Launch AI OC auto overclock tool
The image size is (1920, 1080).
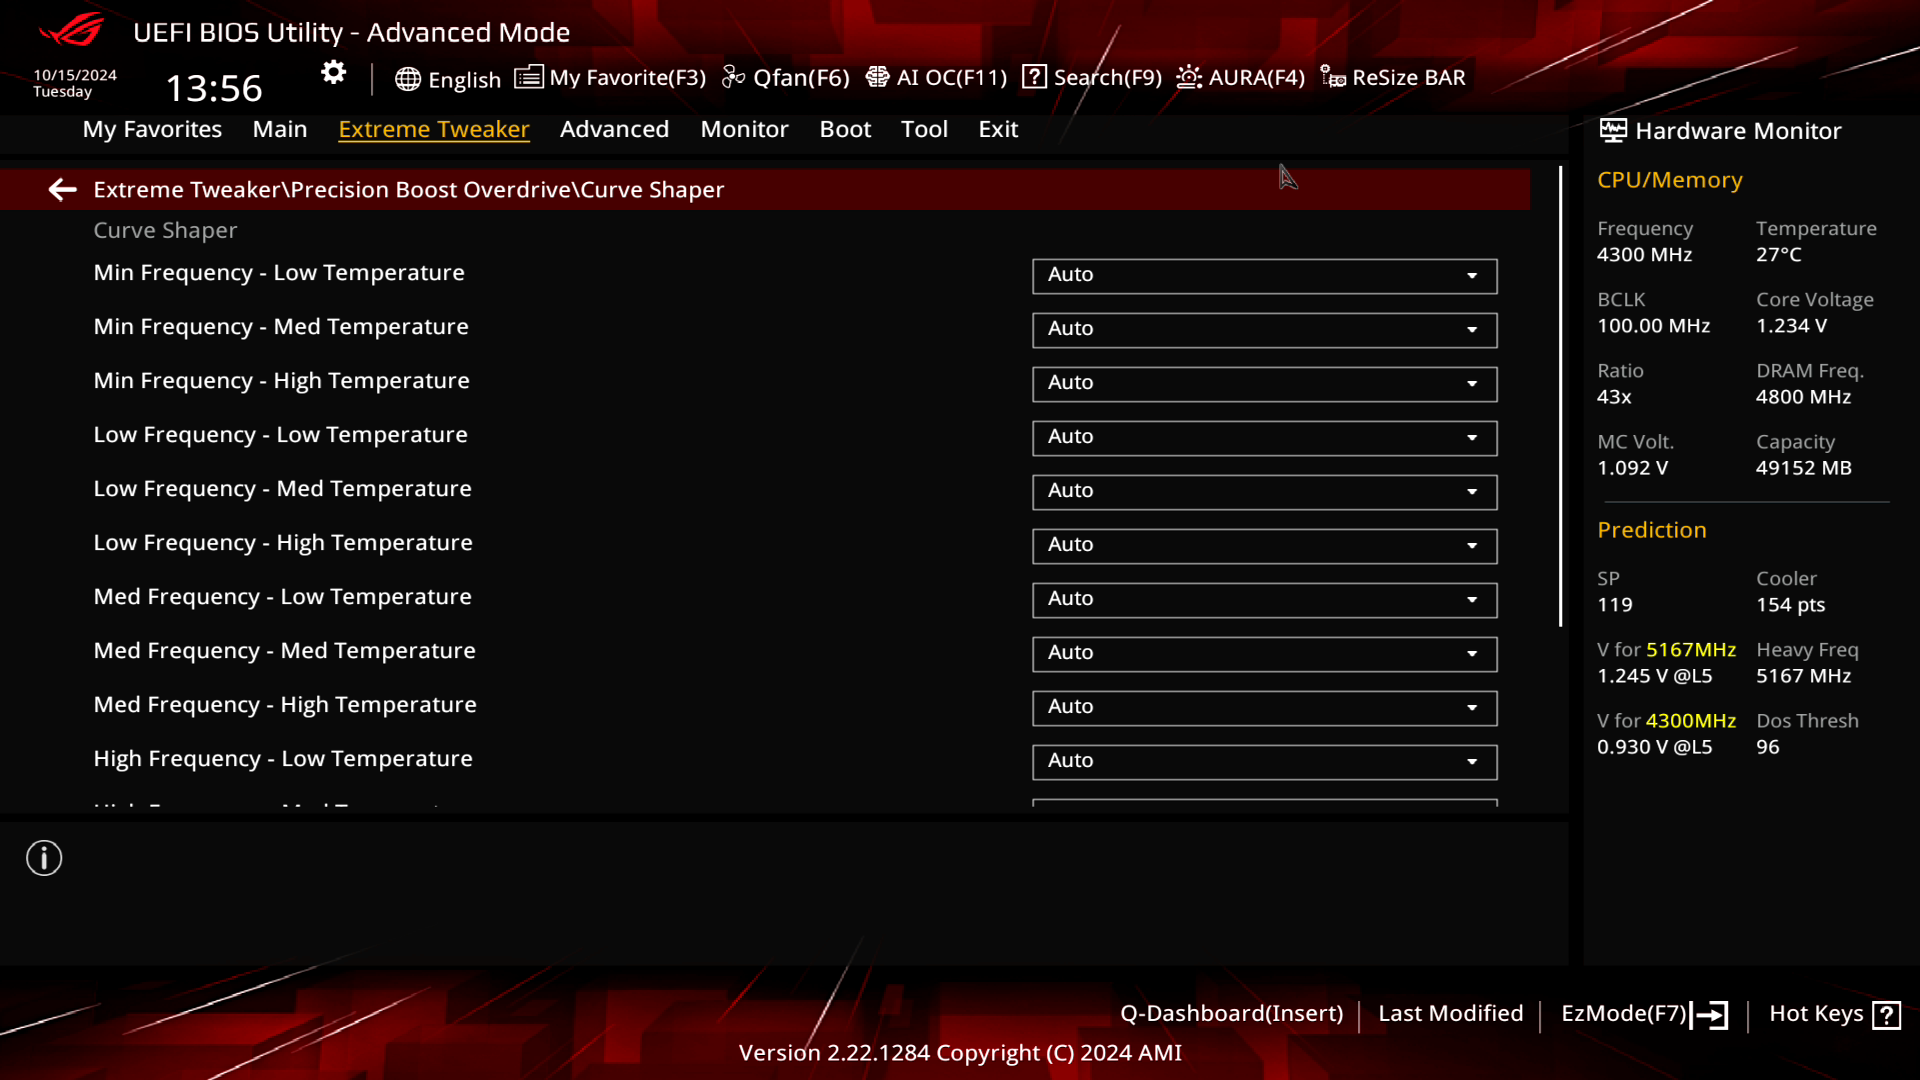tap(938, 76)
